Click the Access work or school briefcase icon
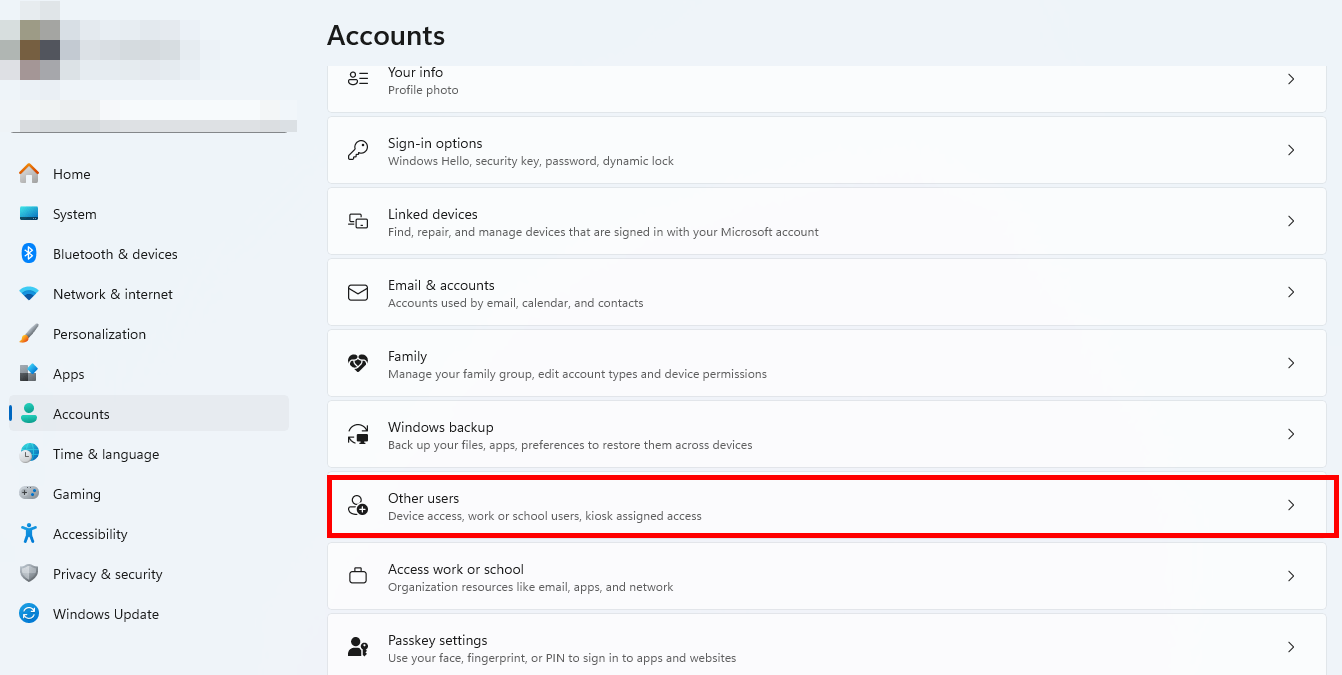 pyautogui.click(x=358, y=576)
